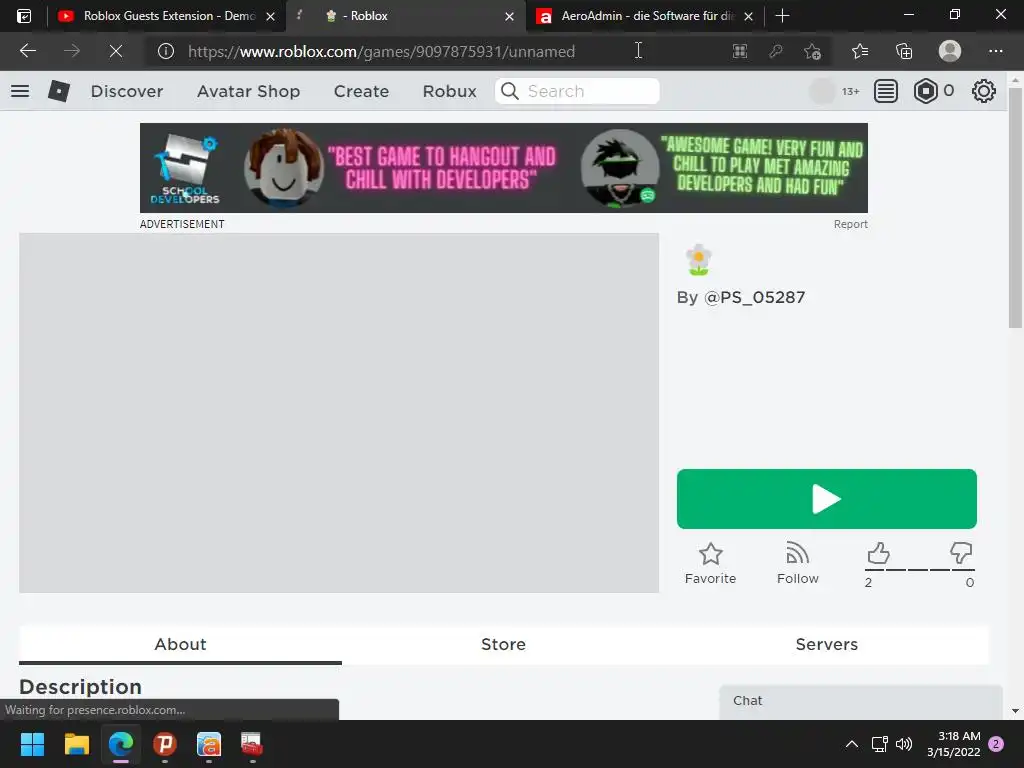
Task: Click the School Developers advertisement banner
Action: [x=504, y=168]
